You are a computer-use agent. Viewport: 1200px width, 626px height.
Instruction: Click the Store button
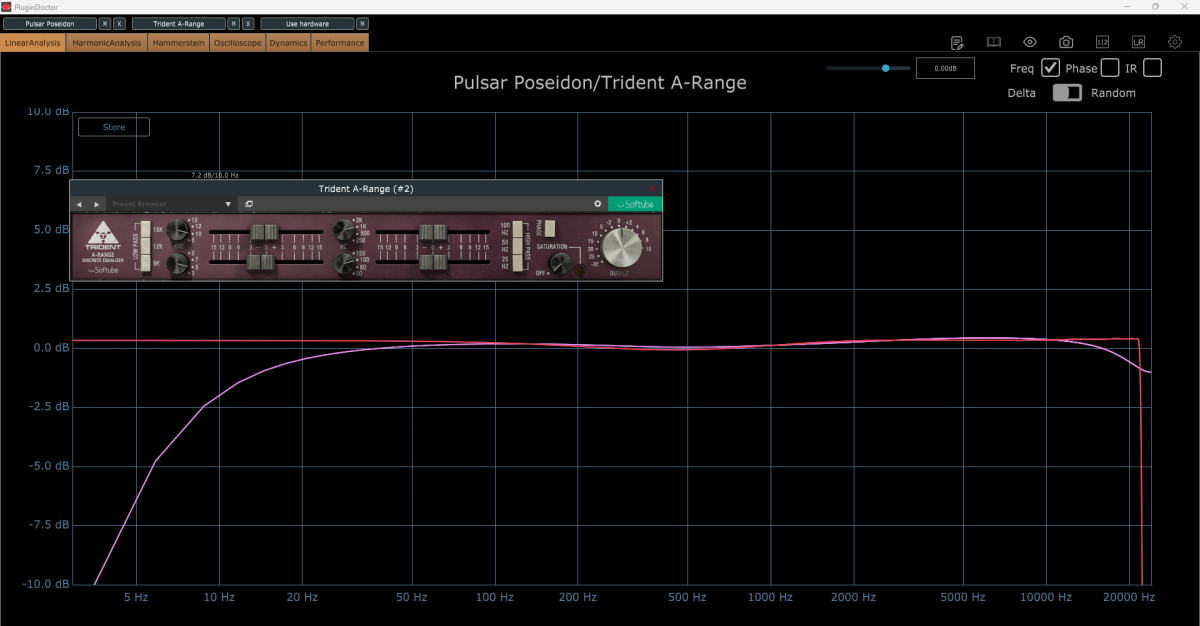(x=114, y=127)
